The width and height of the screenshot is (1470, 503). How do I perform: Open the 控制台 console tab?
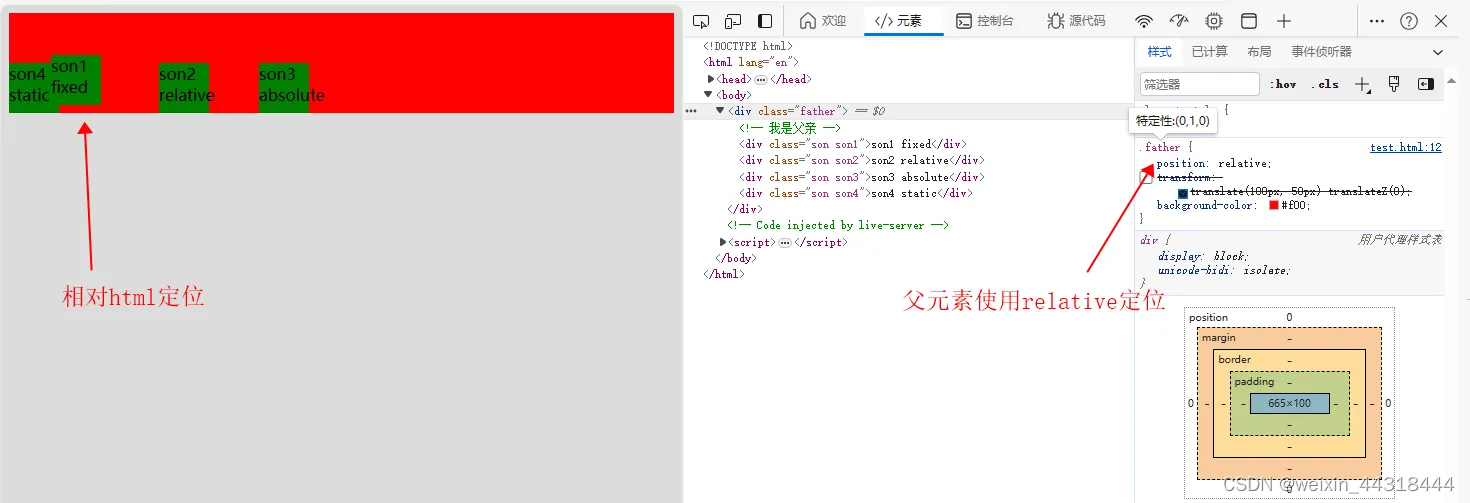click(985, 21)
